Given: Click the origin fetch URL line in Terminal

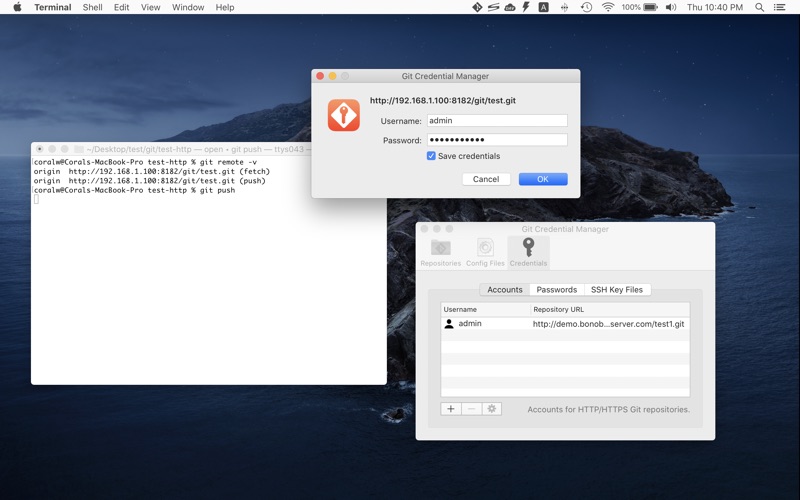Looking at the screenshot, I should (x=152, y=171).
